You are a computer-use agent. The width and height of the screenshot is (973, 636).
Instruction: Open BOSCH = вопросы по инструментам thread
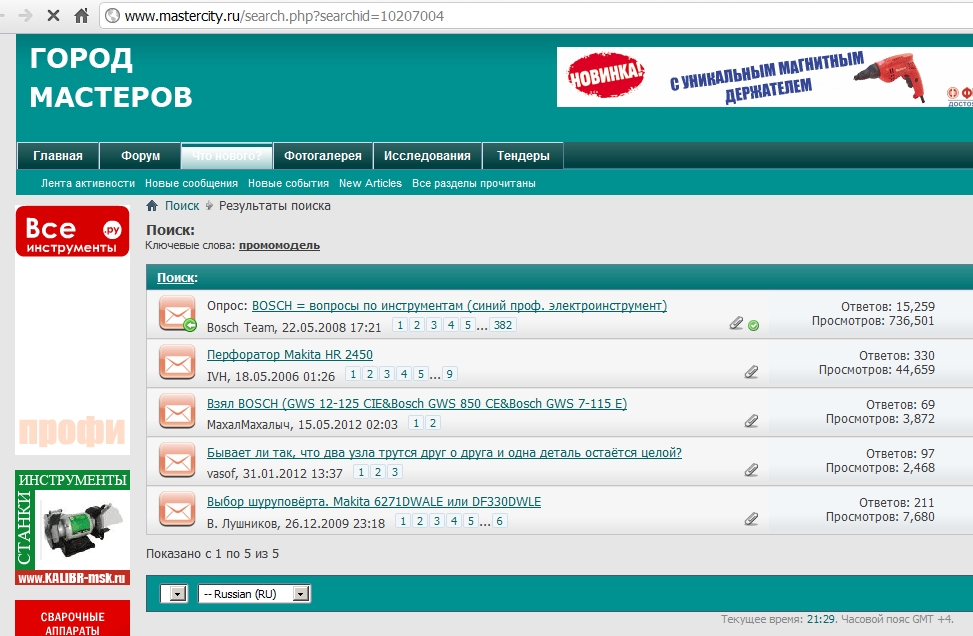[459, 306]
